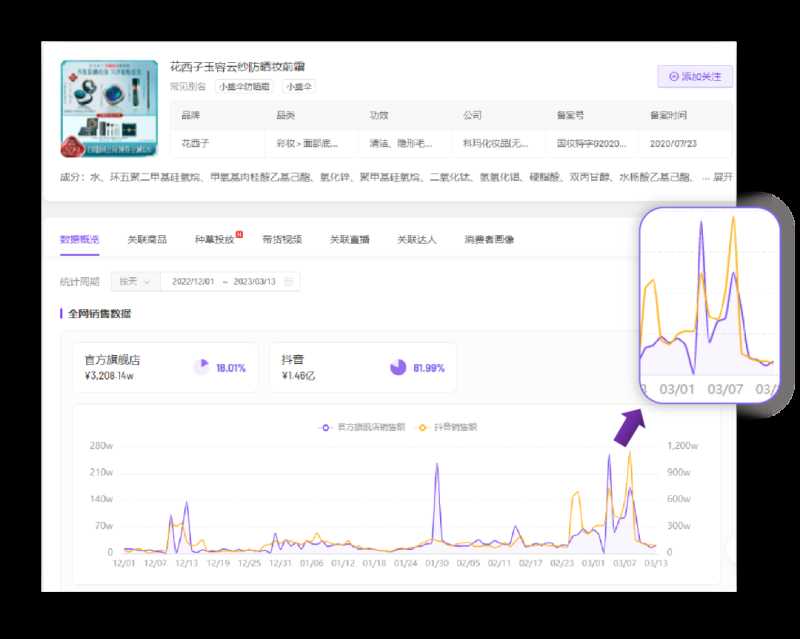
Task: Toggle the 官方旗舰店销售额 legend series
Action: pyautogui.click(x=362, y=427)
